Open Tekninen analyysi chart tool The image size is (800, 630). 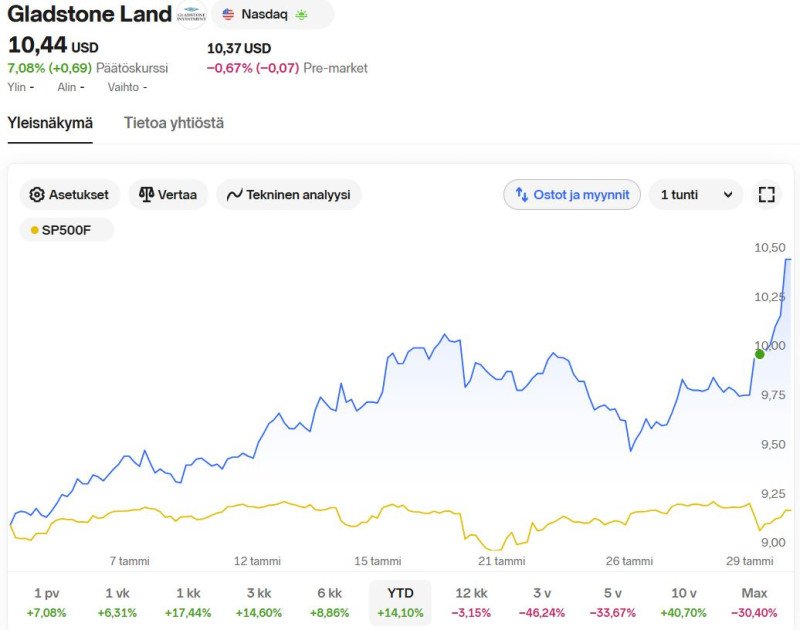click(288, 194)
